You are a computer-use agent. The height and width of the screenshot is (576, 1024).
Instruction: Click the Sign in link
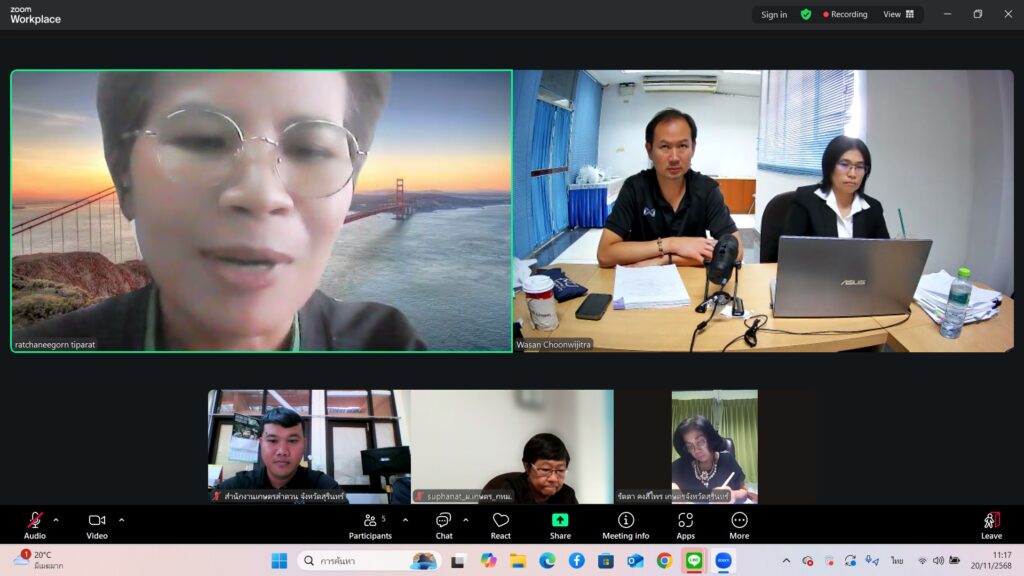(774, 15)
